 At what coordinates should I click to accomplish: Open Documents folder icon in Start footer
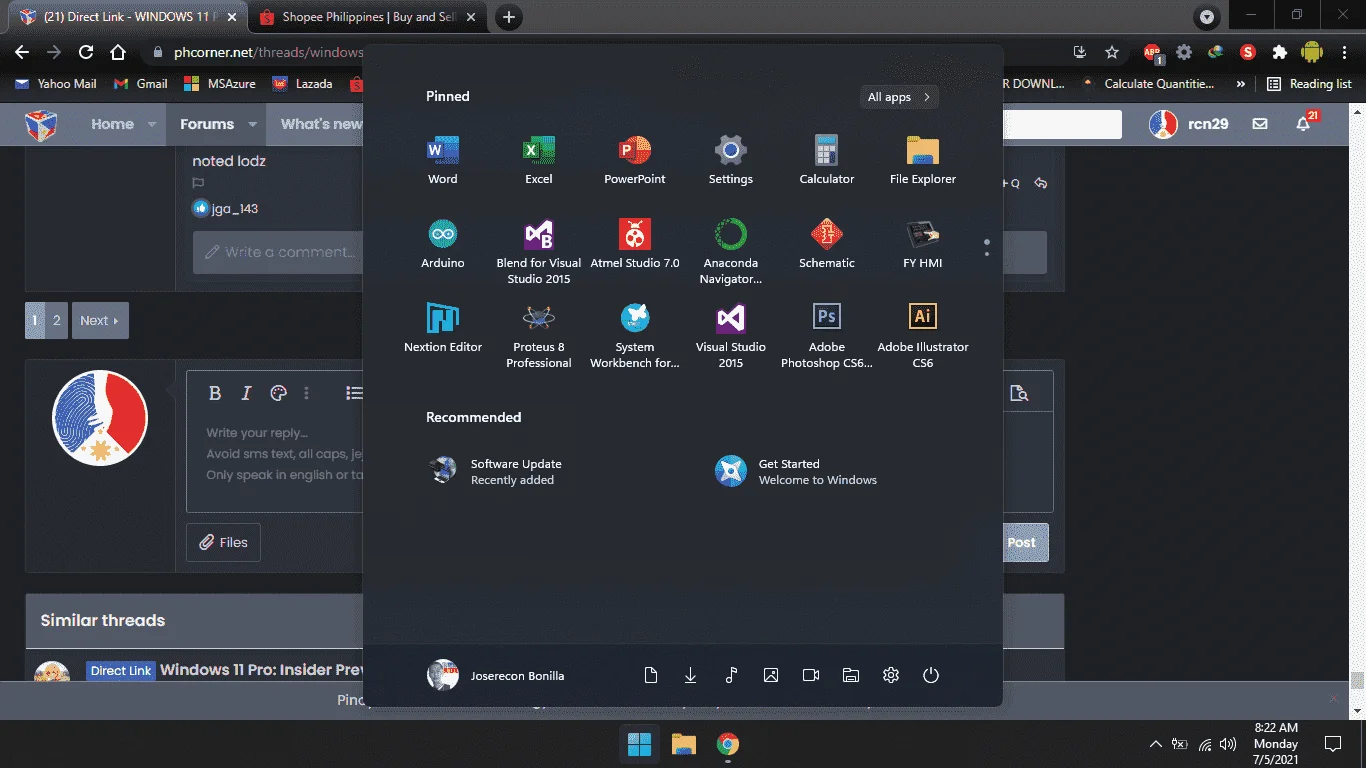coord(651,675)
